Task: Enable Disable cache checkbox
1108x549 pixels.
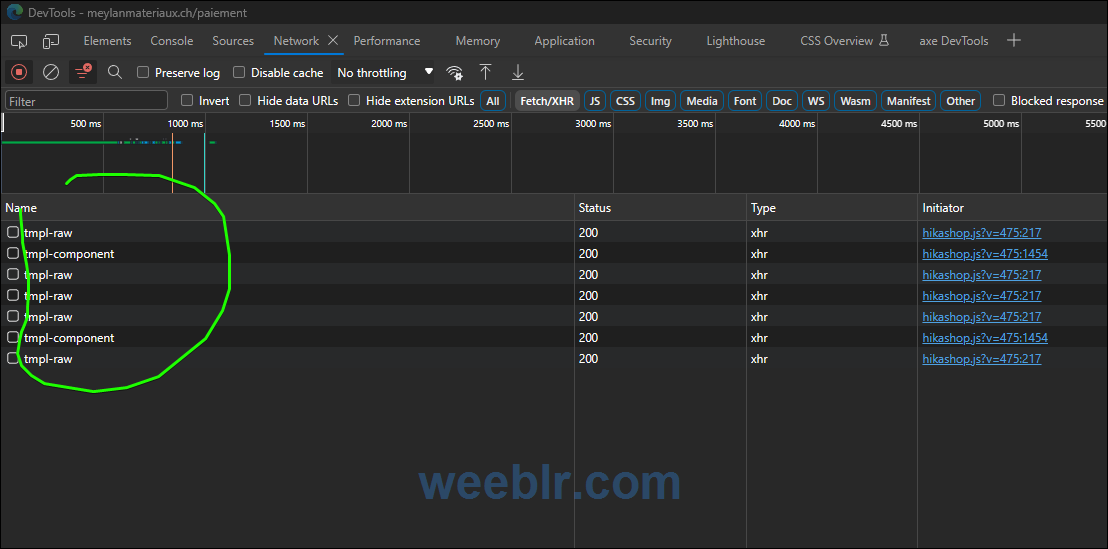Action: point(239,72)
